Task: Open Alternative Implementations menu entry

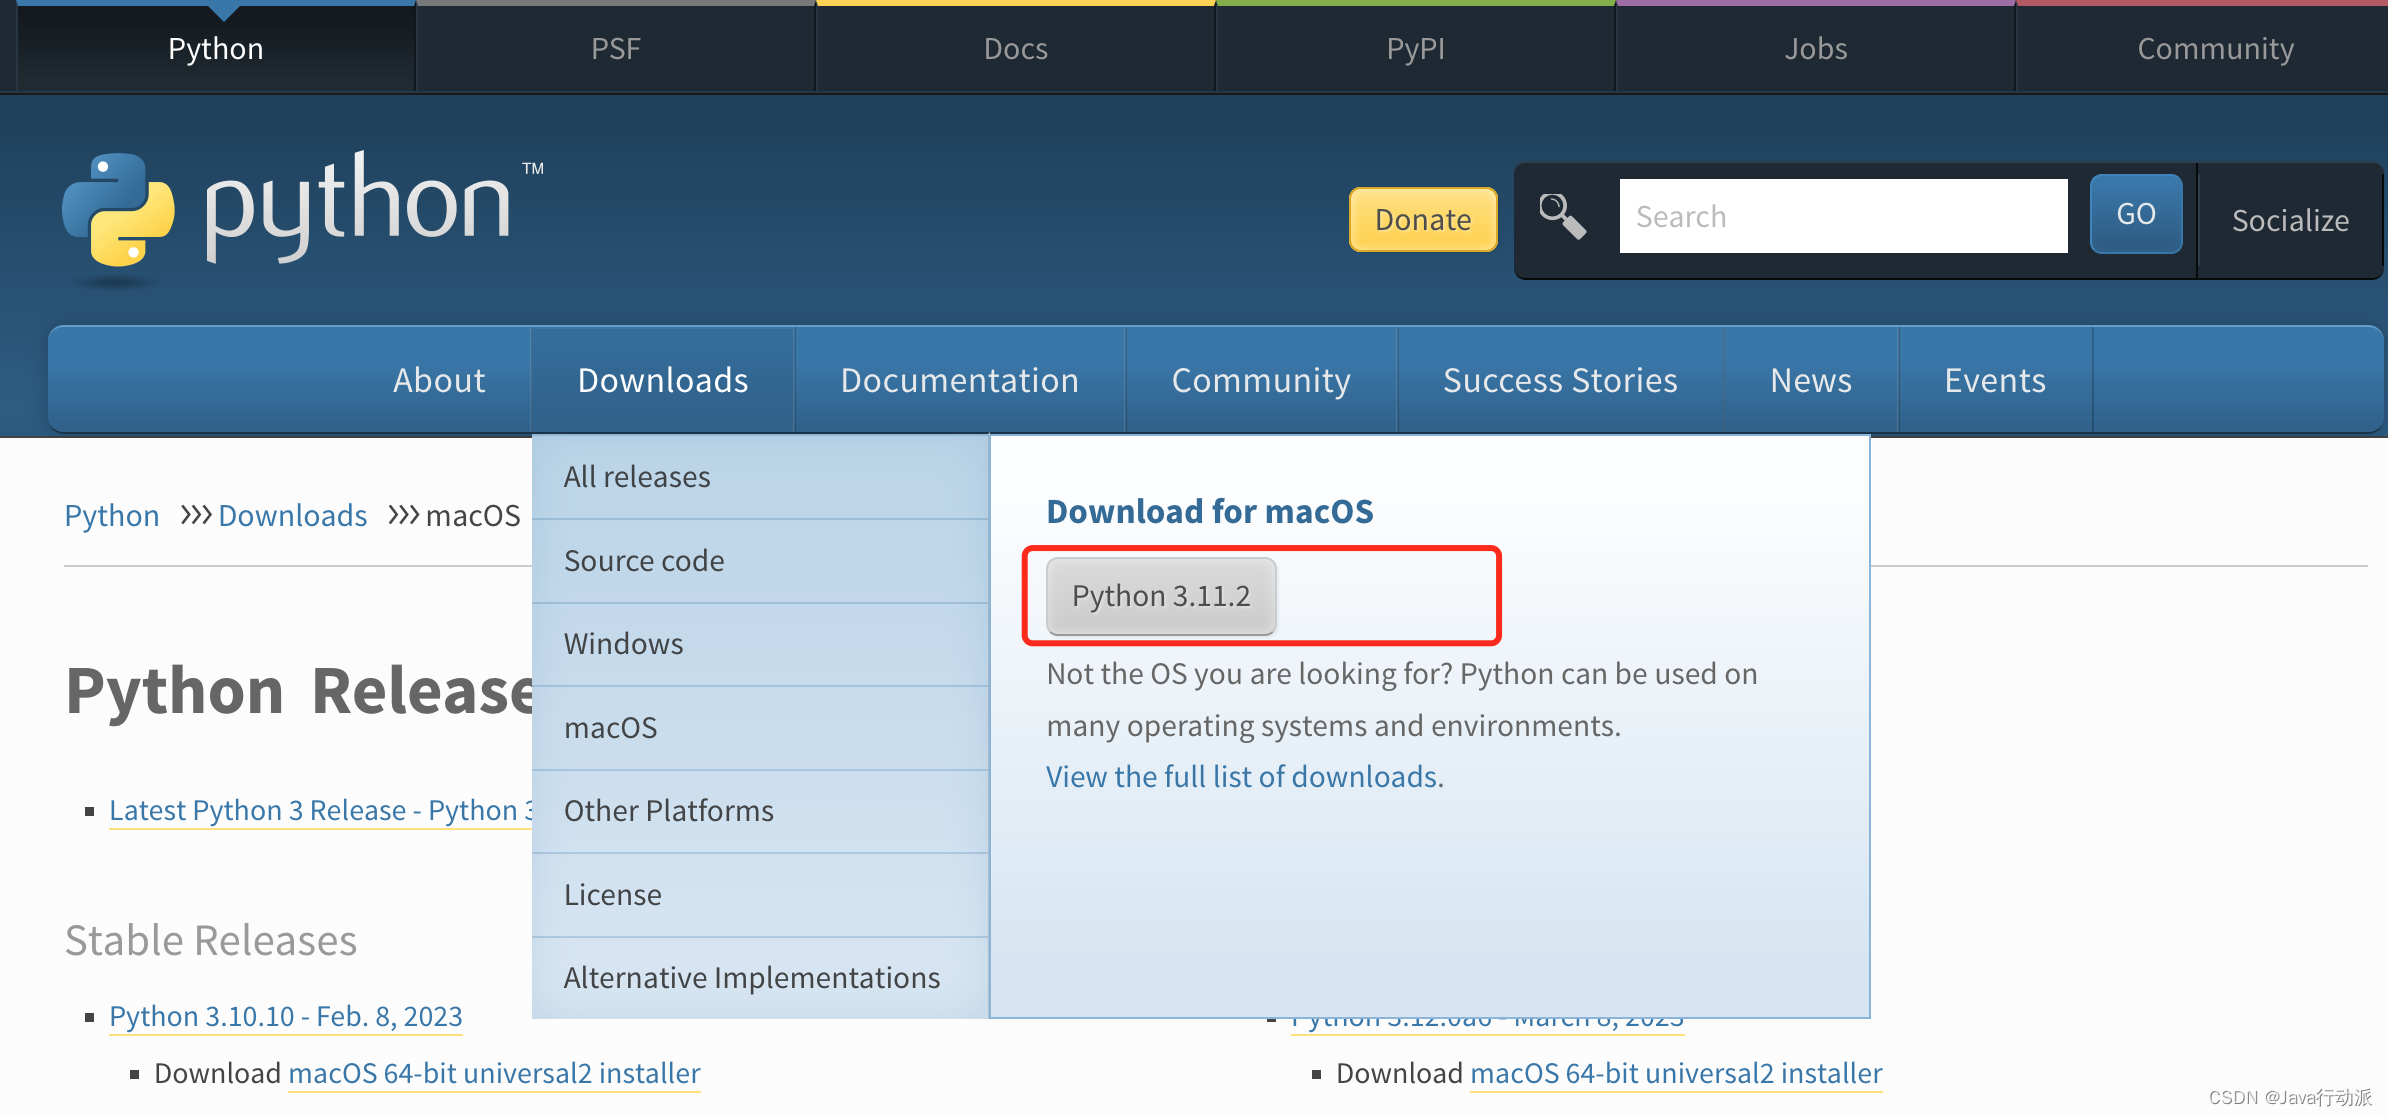Action: tap(751, 978)
